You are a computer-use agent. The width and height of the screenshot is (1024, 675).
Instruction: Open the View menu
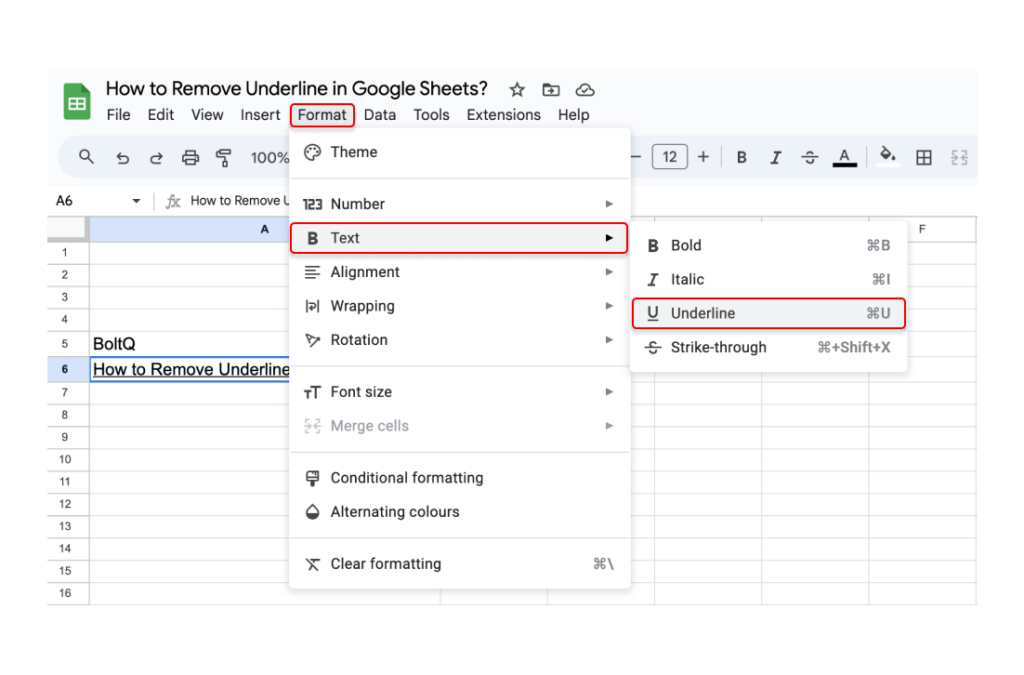click(x=207, y=115)
